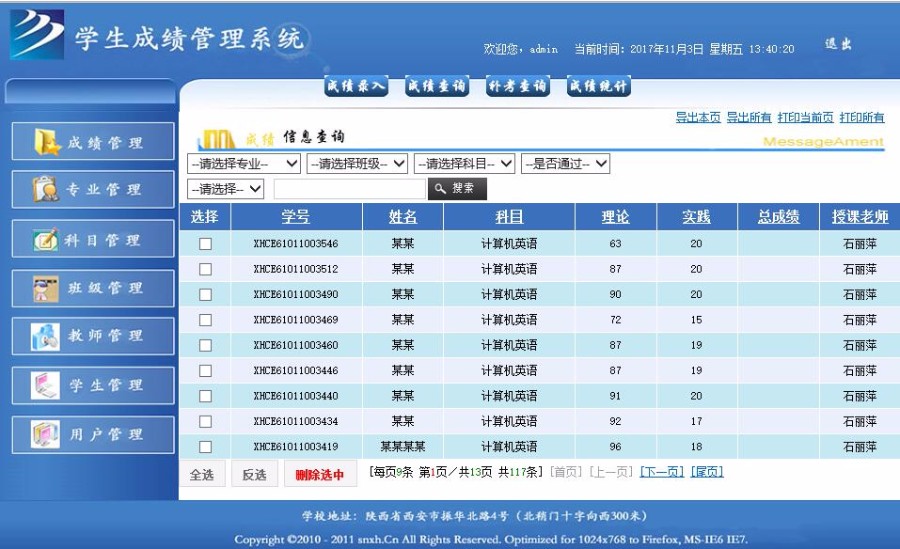This screenshot has height=549, width=900.
Task: Click the name cell 某某某某
Action: [x=402, y=446]
